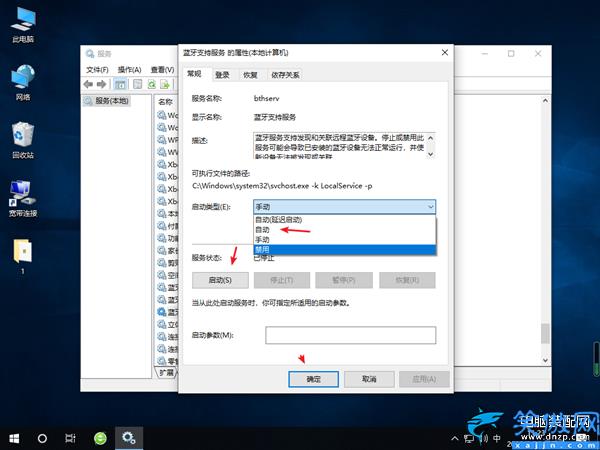The width and height of the screenshot is (600, 450).
Task: Click the 取消 button
Action: (x=369, y=379)
